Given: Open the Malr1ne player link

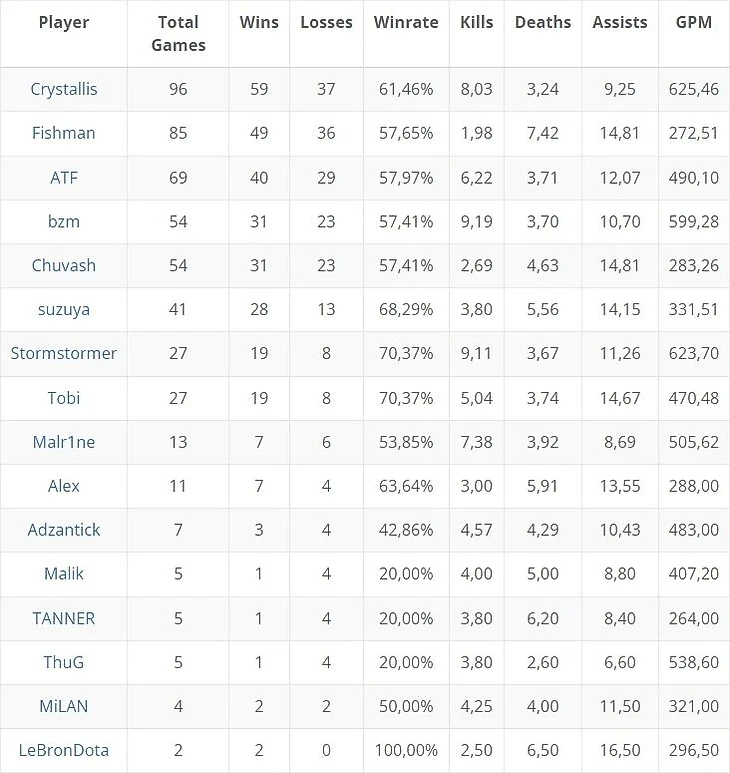Looking at the screenshot, I should point(64,442).
